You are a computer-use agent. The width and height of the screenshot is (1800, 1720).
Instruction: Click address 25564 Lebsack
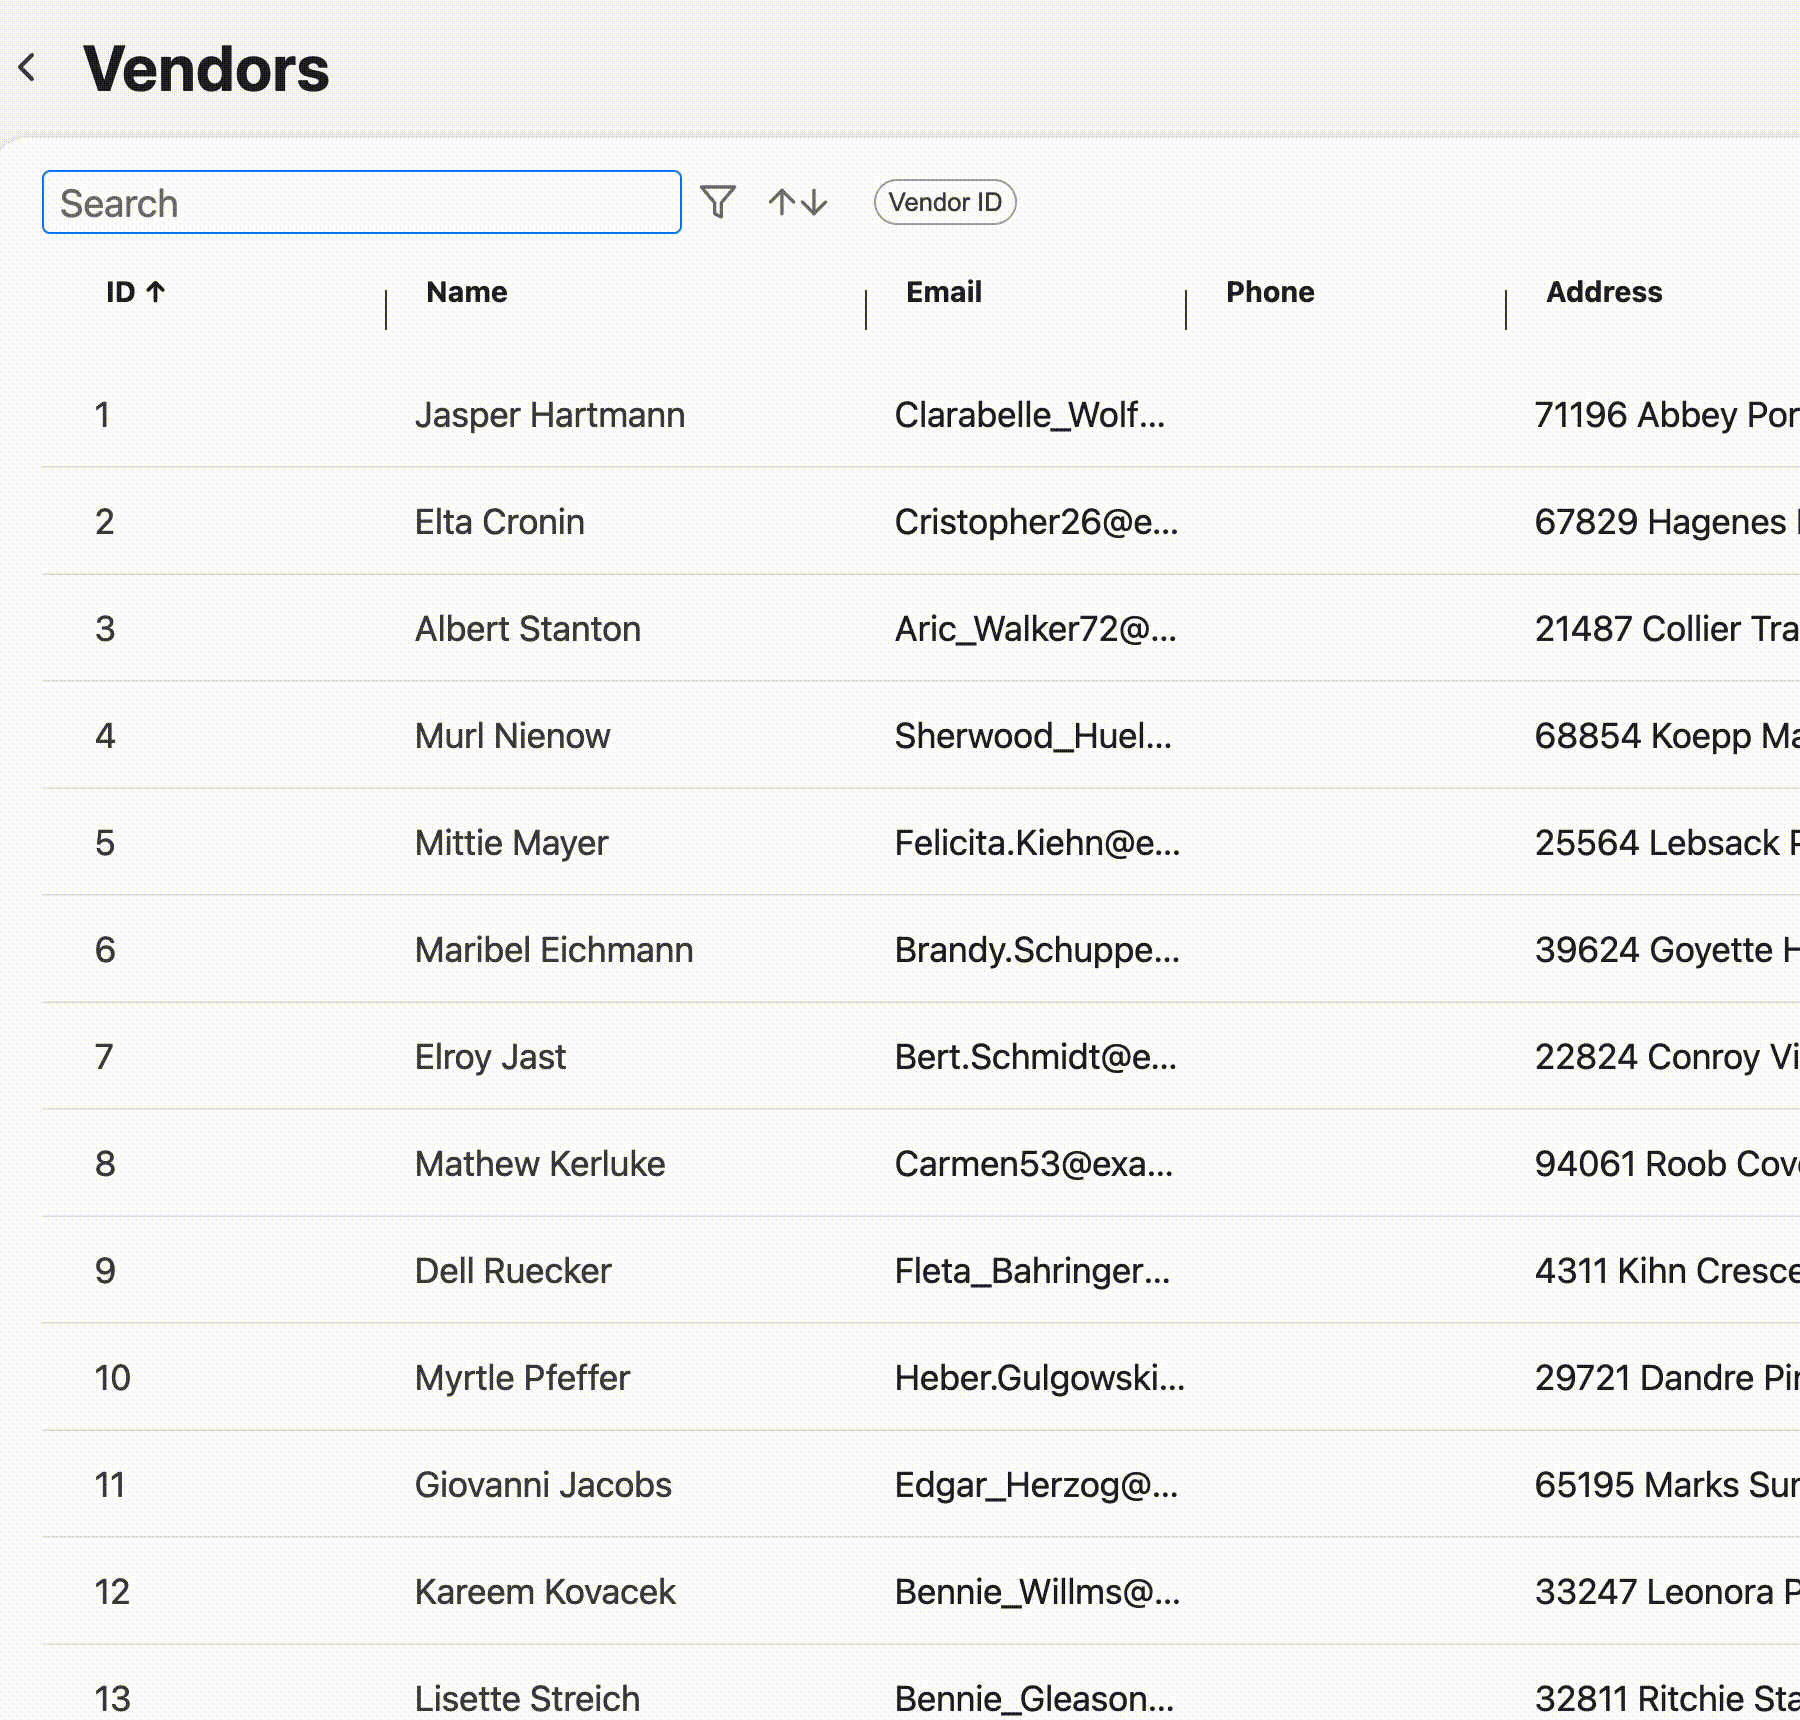(1667, 843)
